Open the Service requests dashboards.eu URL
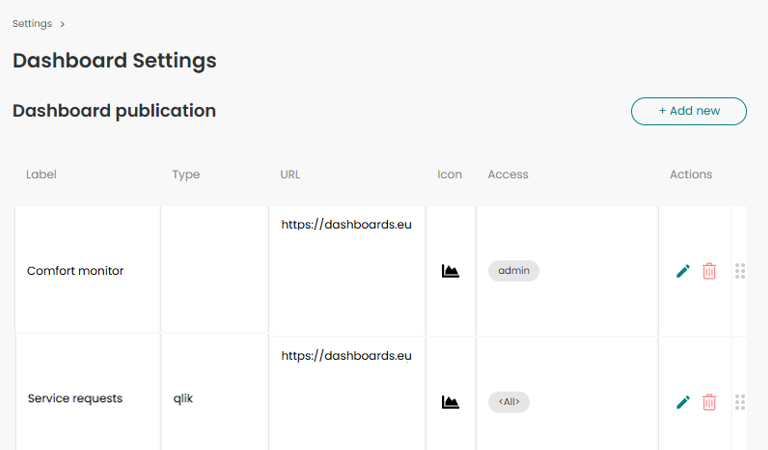This screenshot has height=450, width=768. click(x=346, y=356)
